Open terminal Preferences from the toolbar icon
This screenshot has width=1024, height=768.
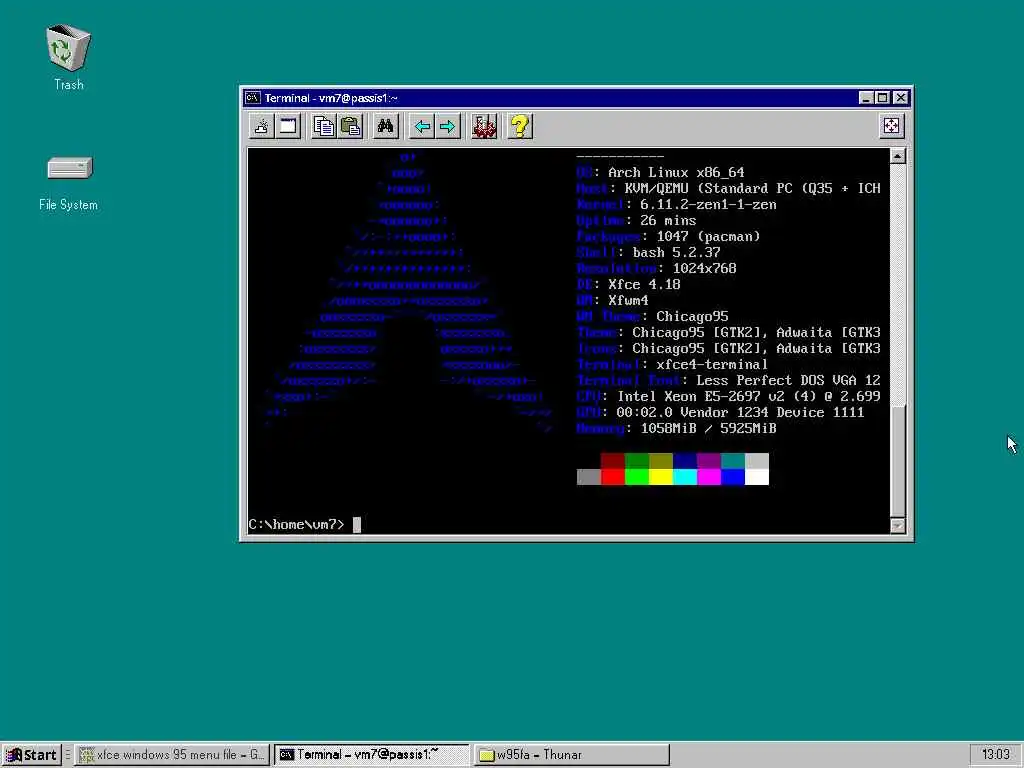pyautogui.click(x=484, y=126)
